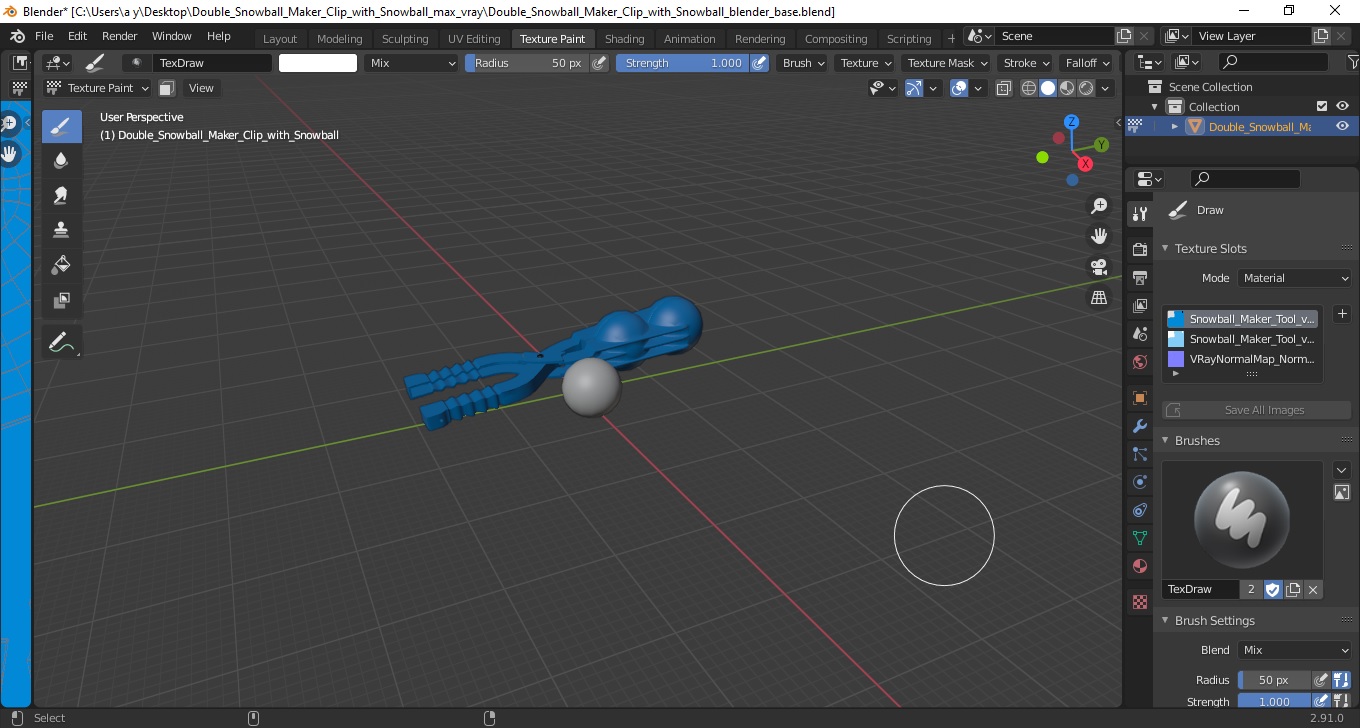Click the red X axis gizmo ball

click(1086, 164)
